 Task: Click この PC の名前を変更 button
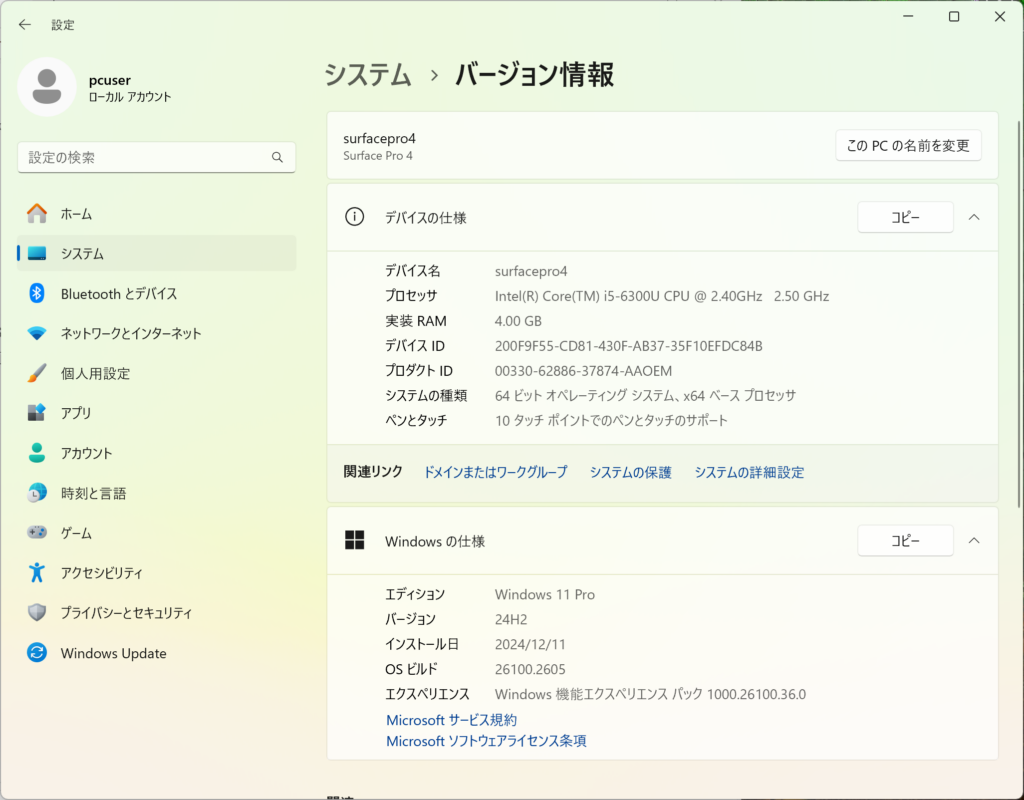[908, 146]
